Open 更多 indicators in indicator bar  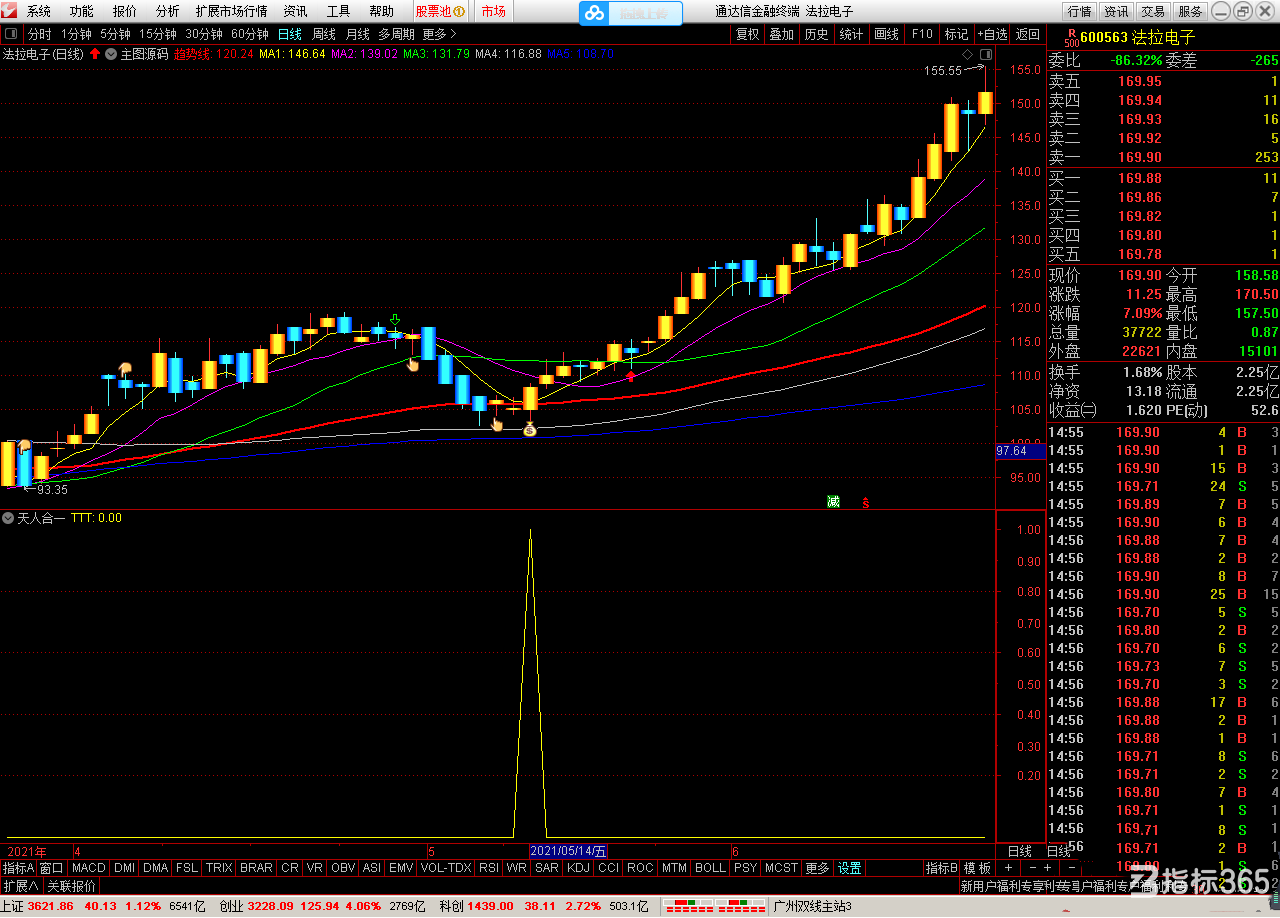click(x=817, y=868)
